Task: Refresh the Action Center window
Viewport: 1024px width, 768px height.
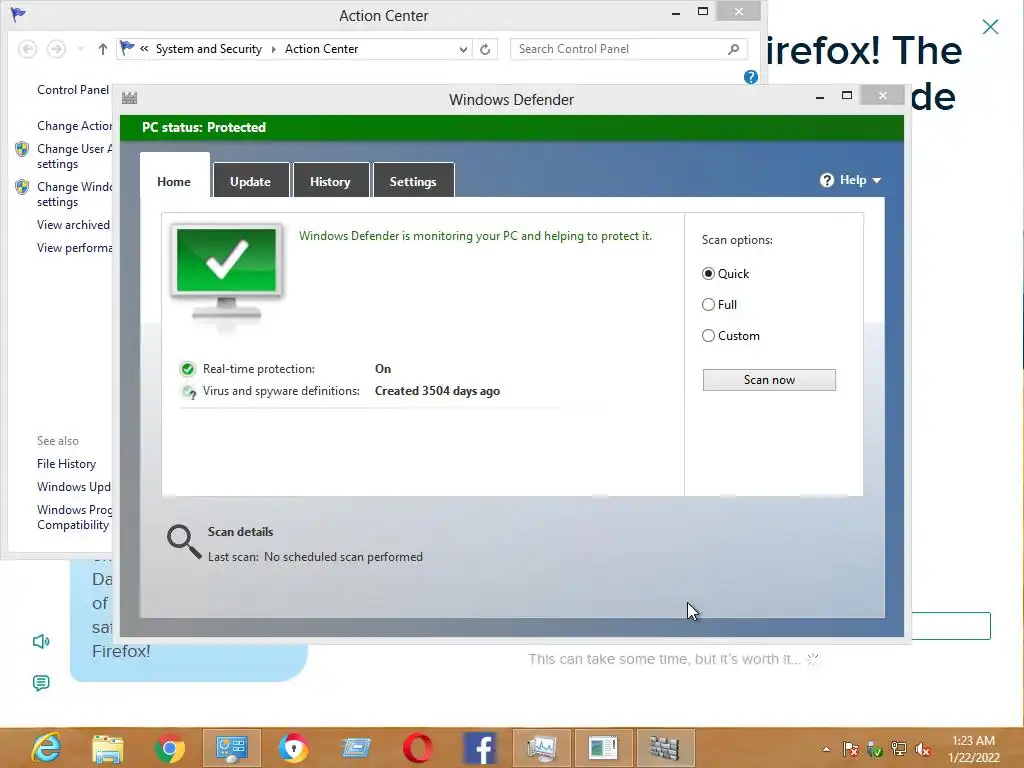Action: point(485,49)
